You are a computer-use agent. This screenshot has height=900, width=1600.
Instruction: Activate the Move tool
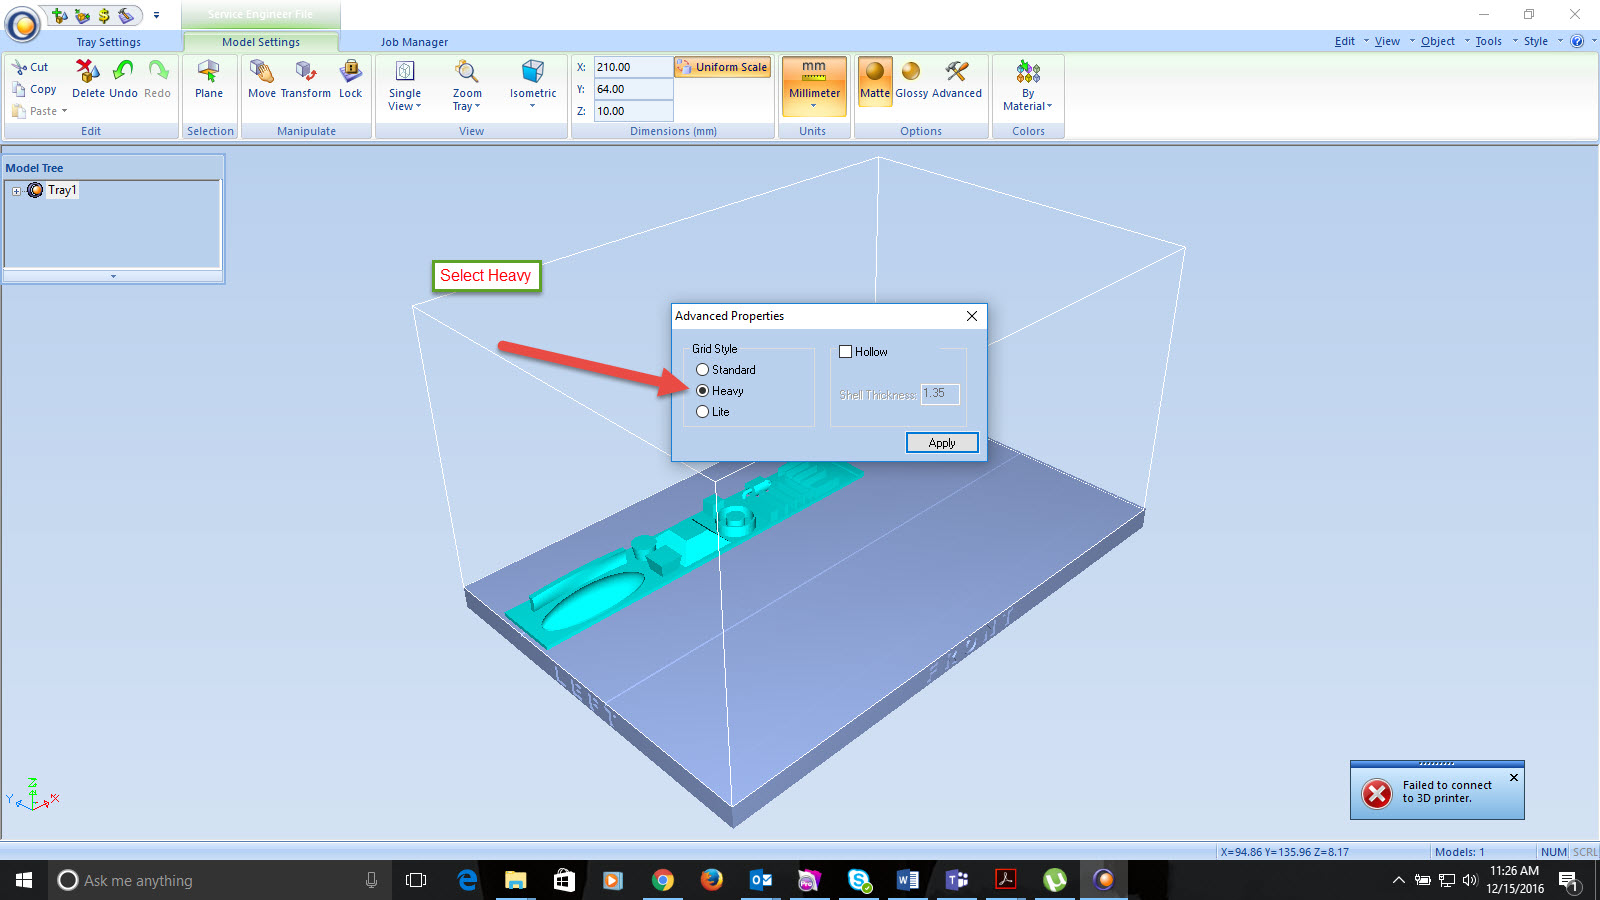pos(262,79)
